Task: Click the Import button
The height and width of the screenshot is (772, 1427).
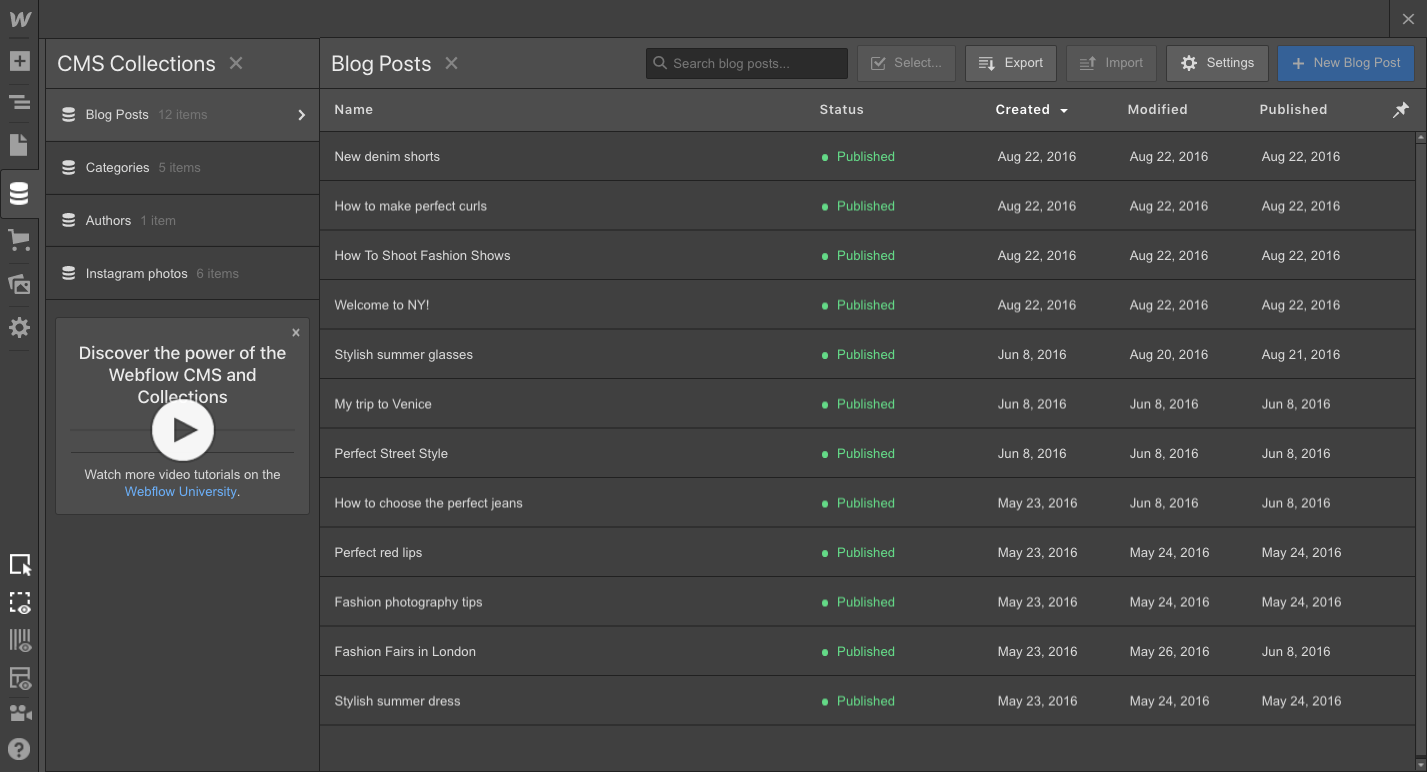Action: [1111, 63]
